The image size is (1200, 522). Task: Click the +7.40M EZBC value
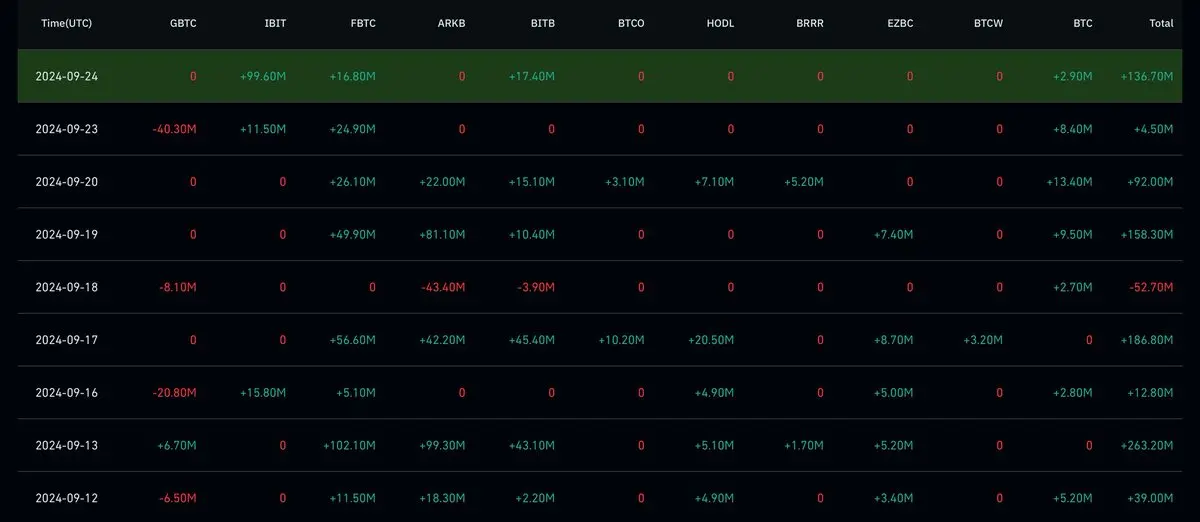coord(893,235)
